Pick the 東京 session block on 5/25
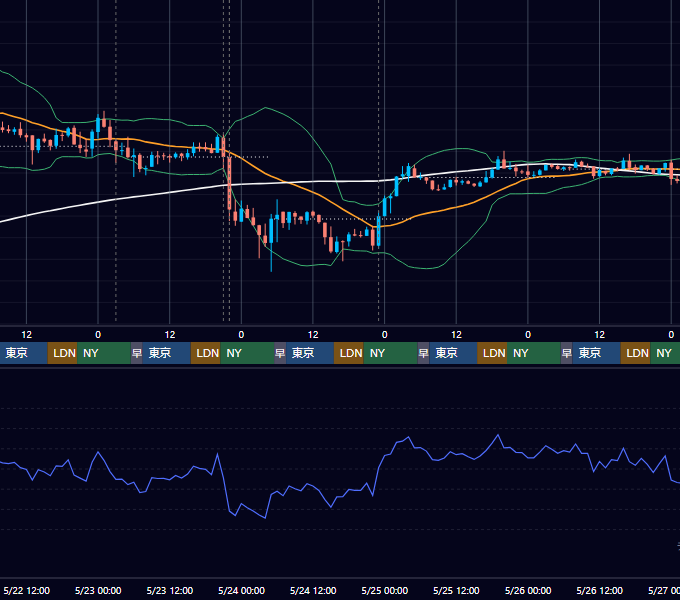This screenshot has height=600, width=680. click(x=453, y=353)
